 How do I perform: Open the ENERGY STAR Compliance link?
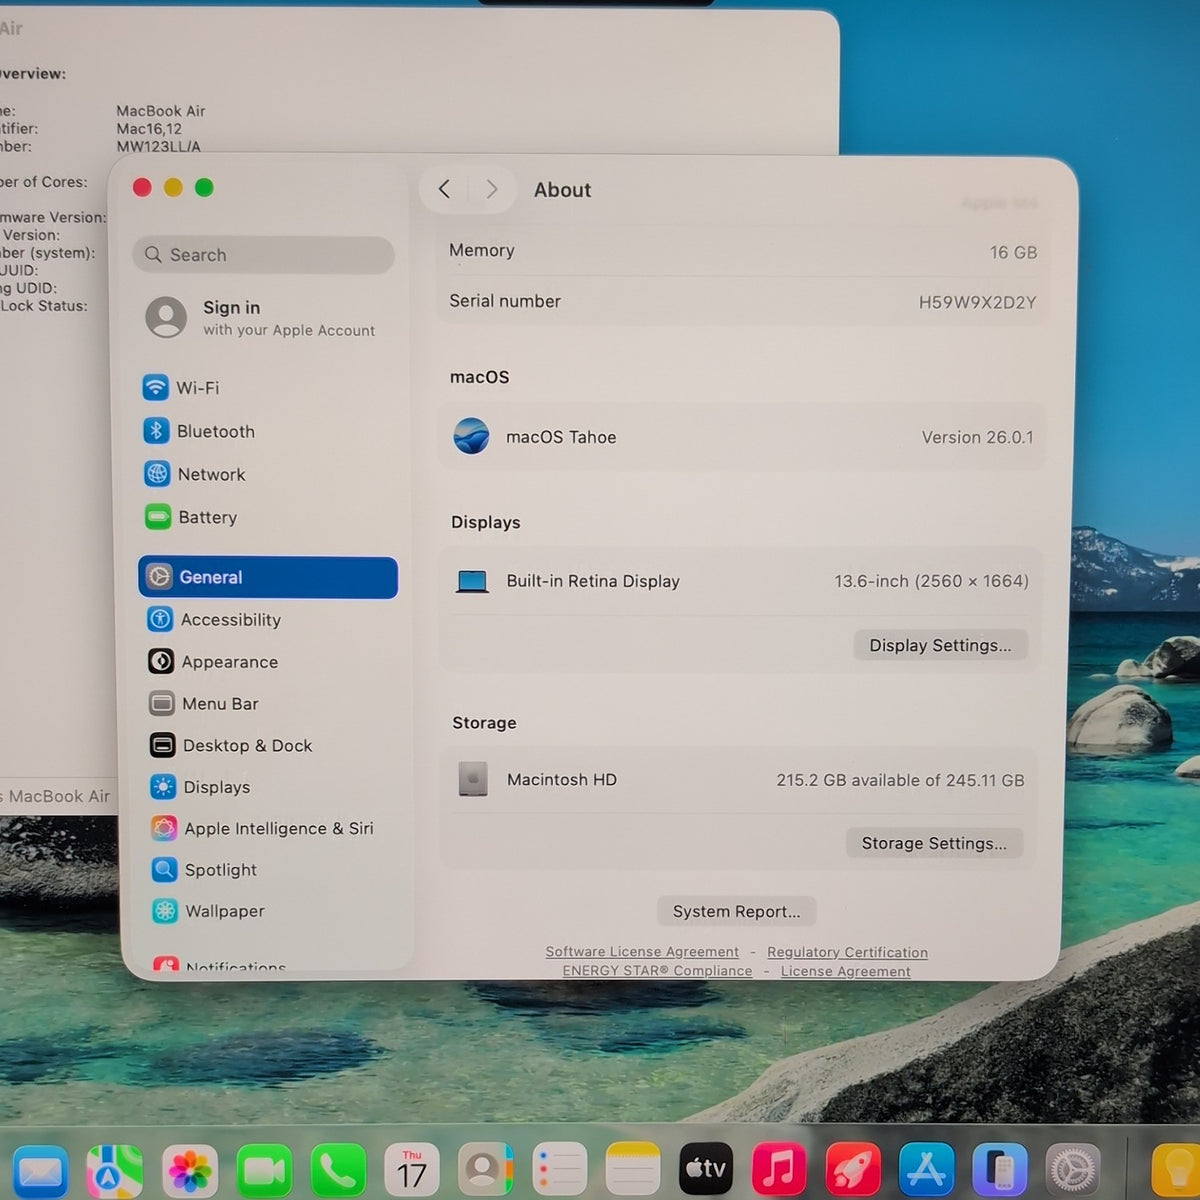(657, 971)
